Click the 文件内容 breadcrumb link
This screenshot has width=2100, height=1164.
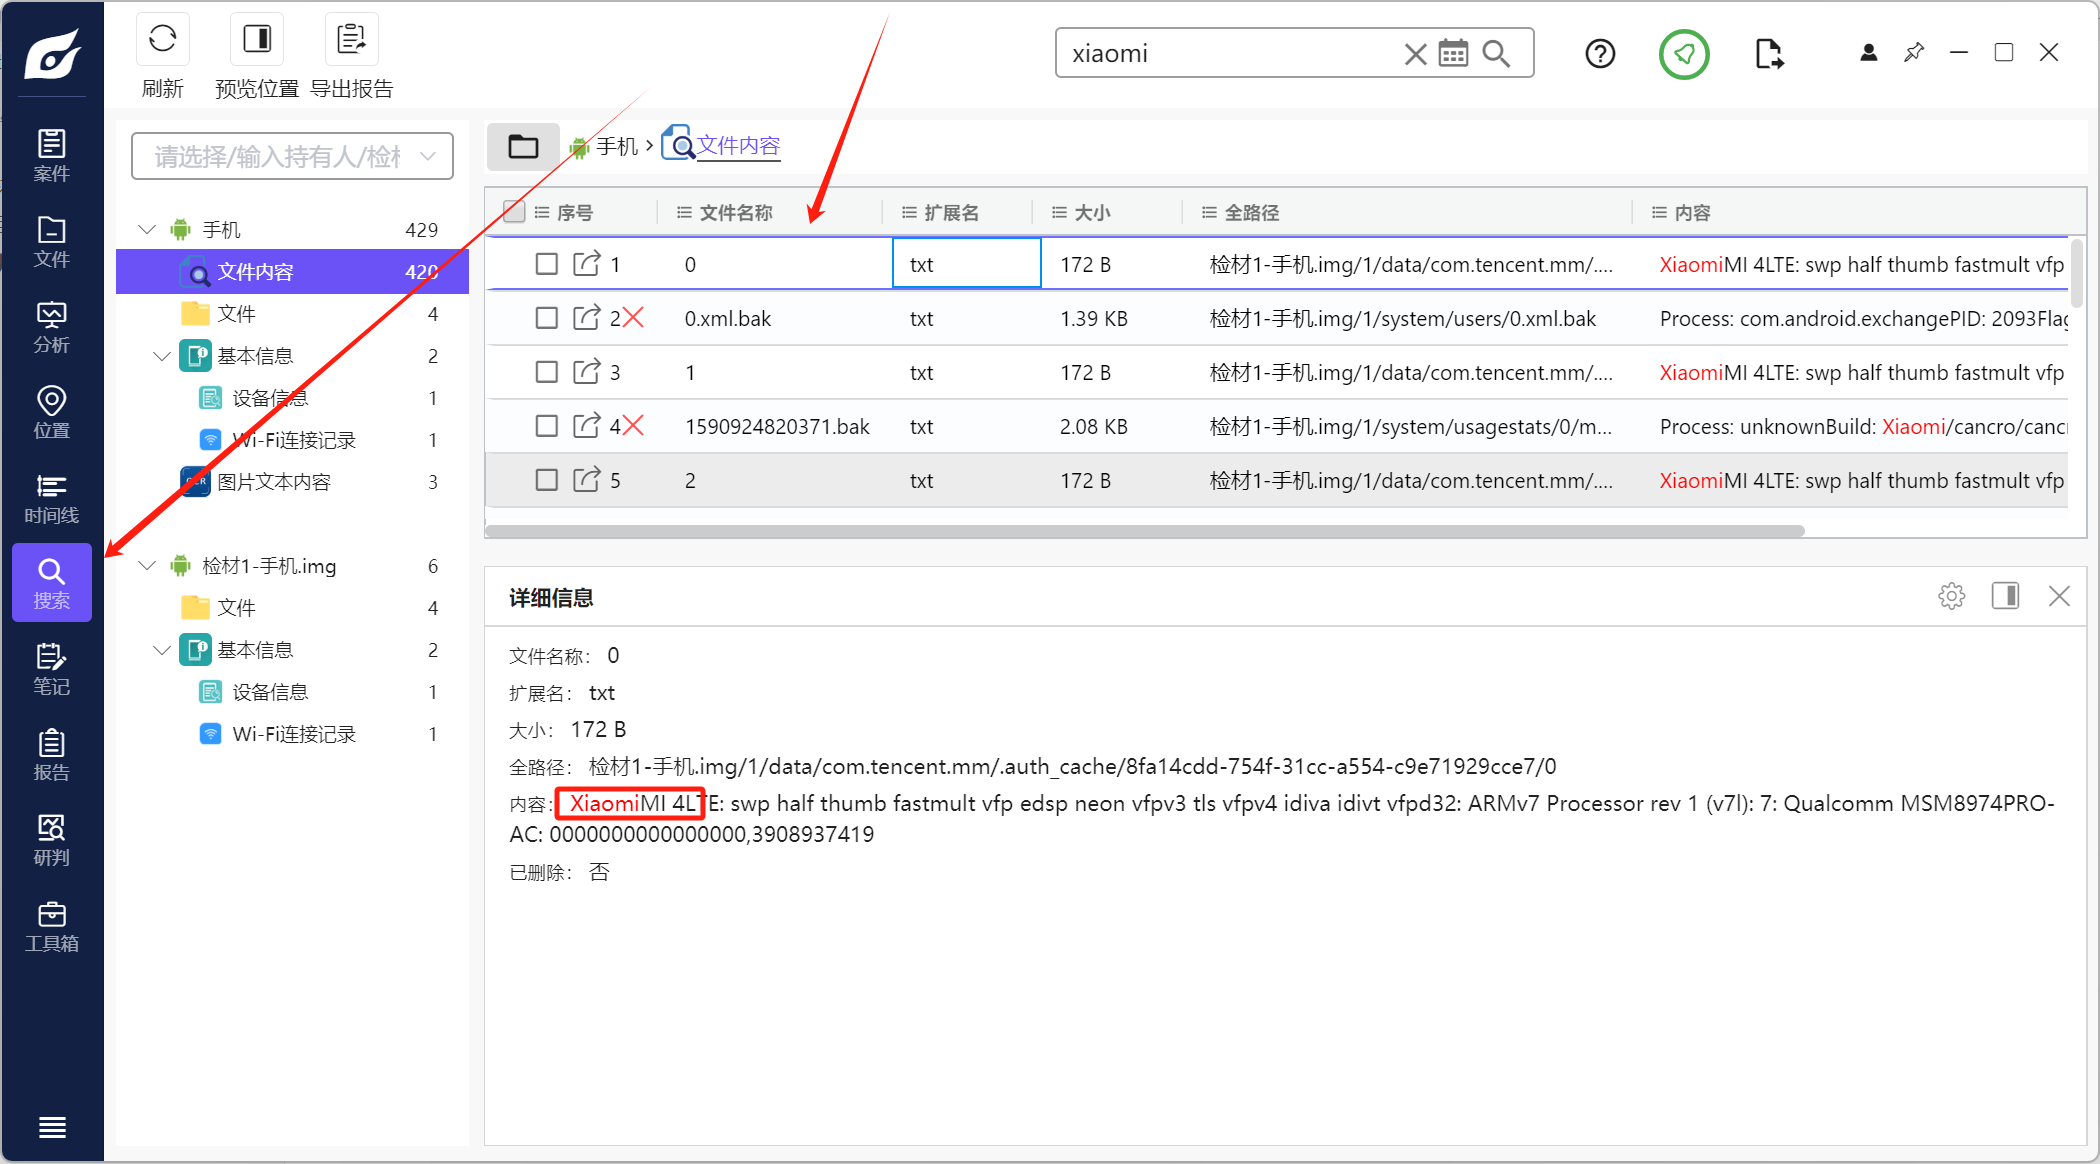[738, 146]
